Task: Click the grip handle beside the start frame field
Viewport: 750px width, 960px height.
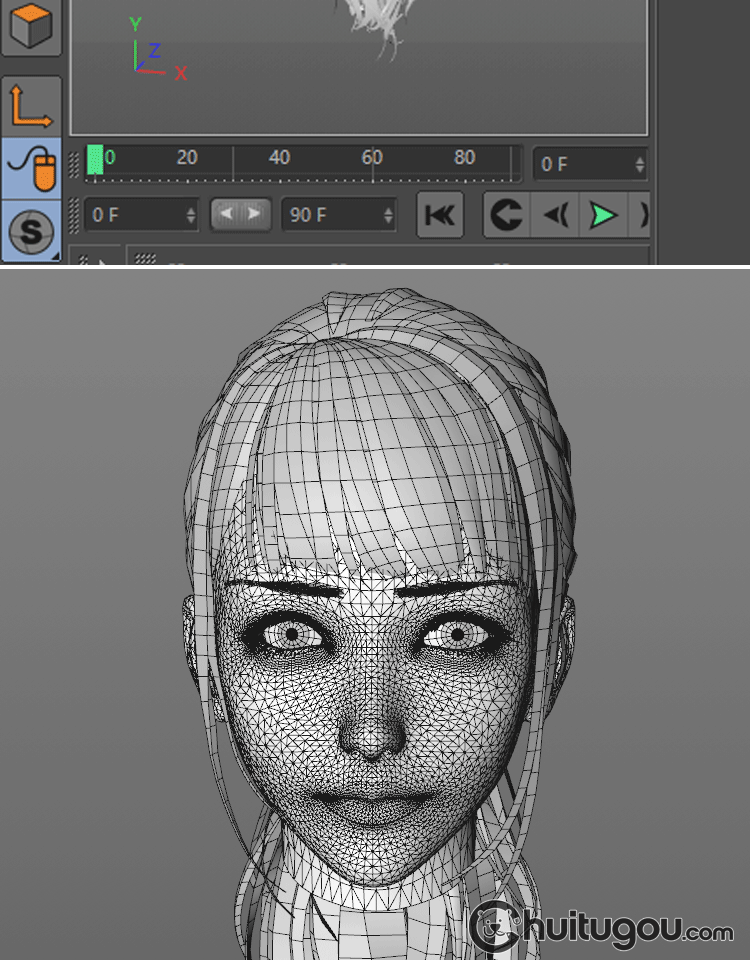Action: pos(73,215)
